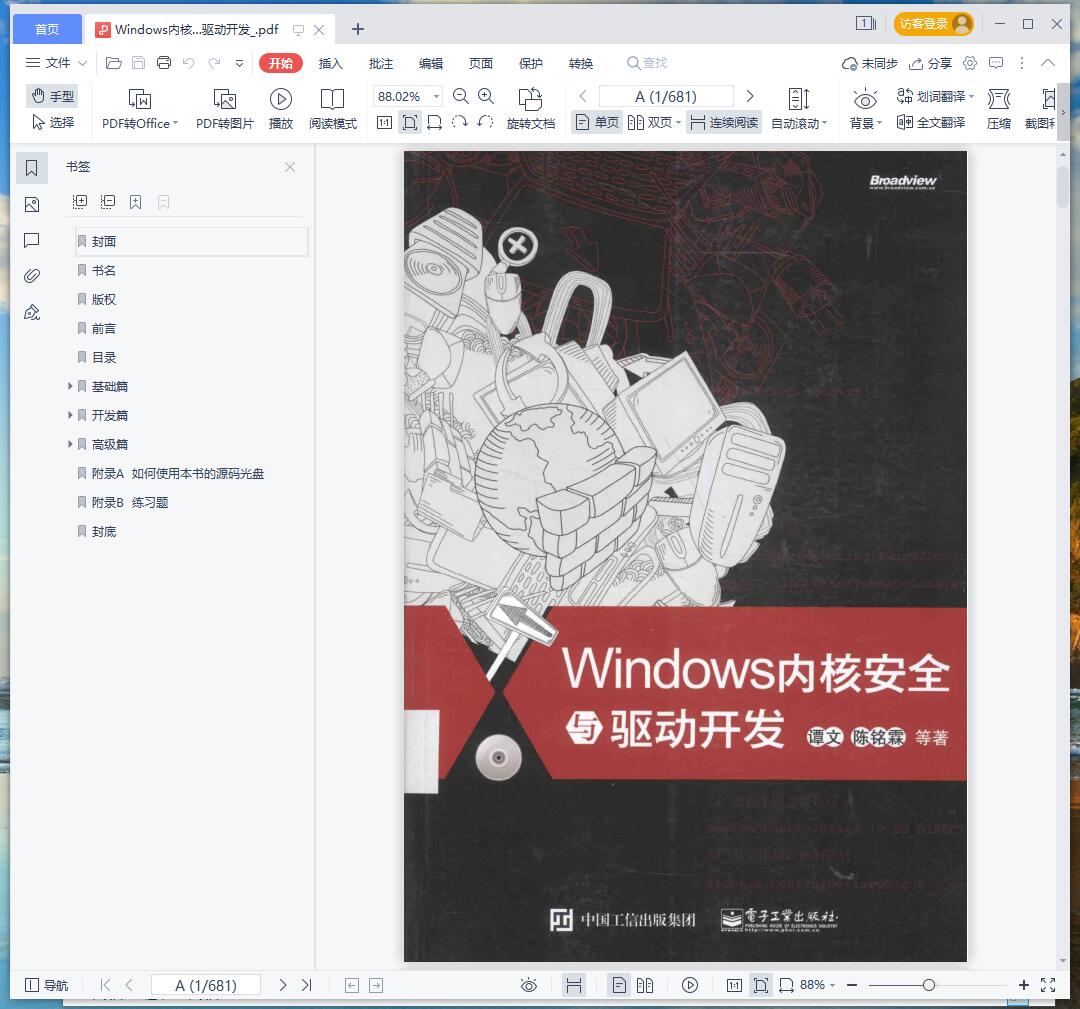Open the 编辑 ribbon tab
Viewport: 1080px width, 1009px height.
(430, 63)
